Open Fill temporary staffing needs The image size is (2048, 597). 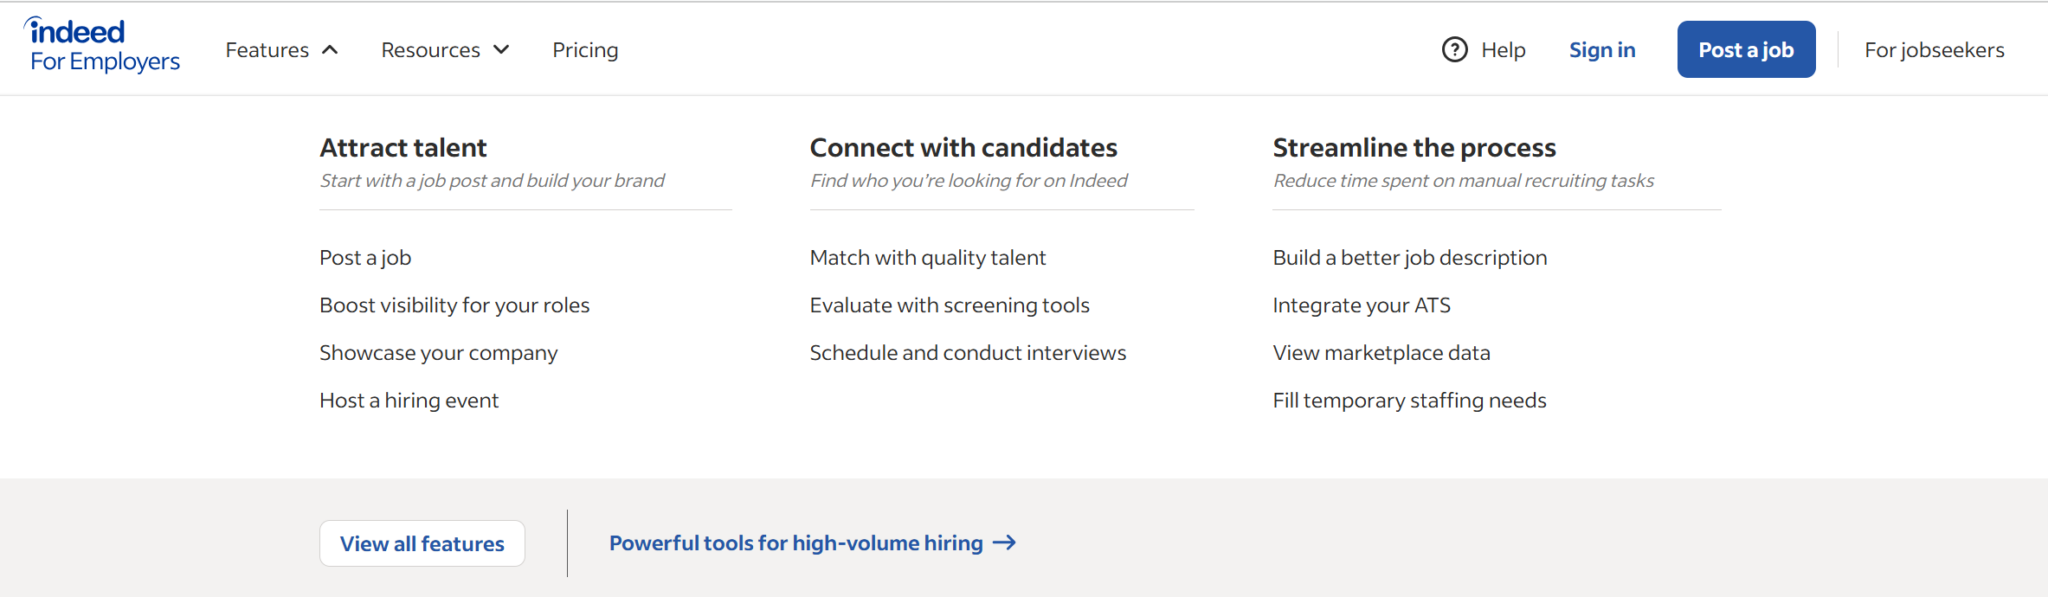(x=1409, y=400)
